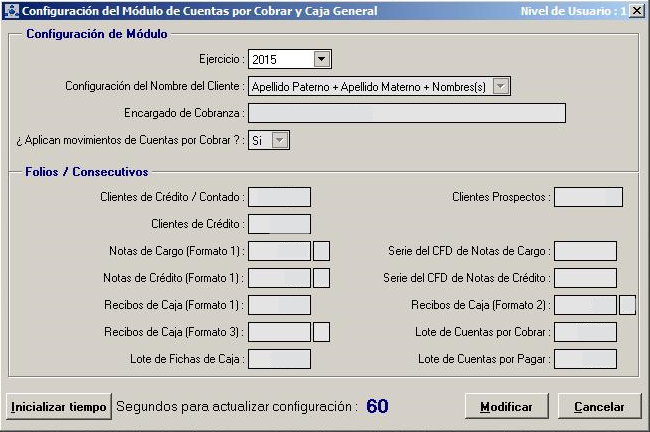Click the Recibos de Caja (Formato 3) field
The width and height of the screenshot is (650, 432).
279,332
